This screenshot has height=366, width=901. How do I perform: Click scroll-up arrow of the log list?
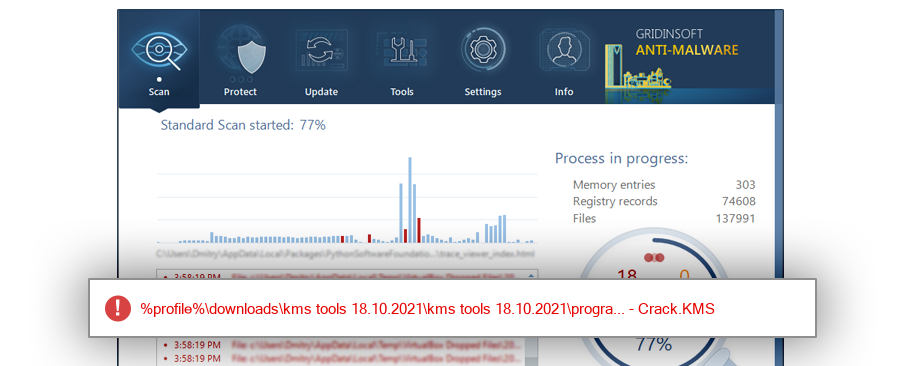coord(530,275)
